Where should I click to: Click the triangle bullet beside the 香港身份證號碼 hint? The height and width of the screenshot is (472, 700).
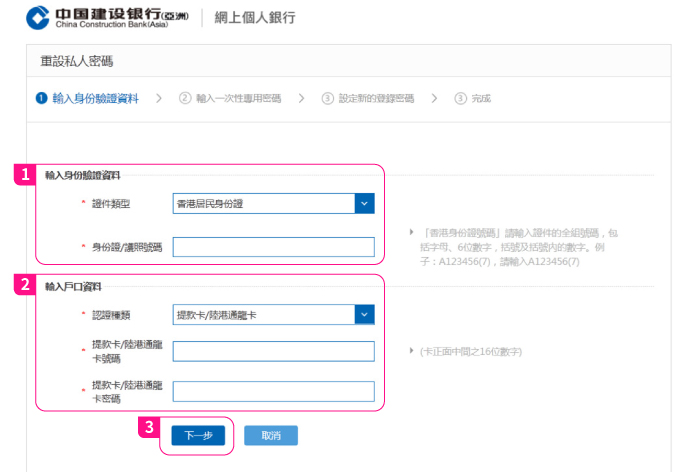coord(413,232)
